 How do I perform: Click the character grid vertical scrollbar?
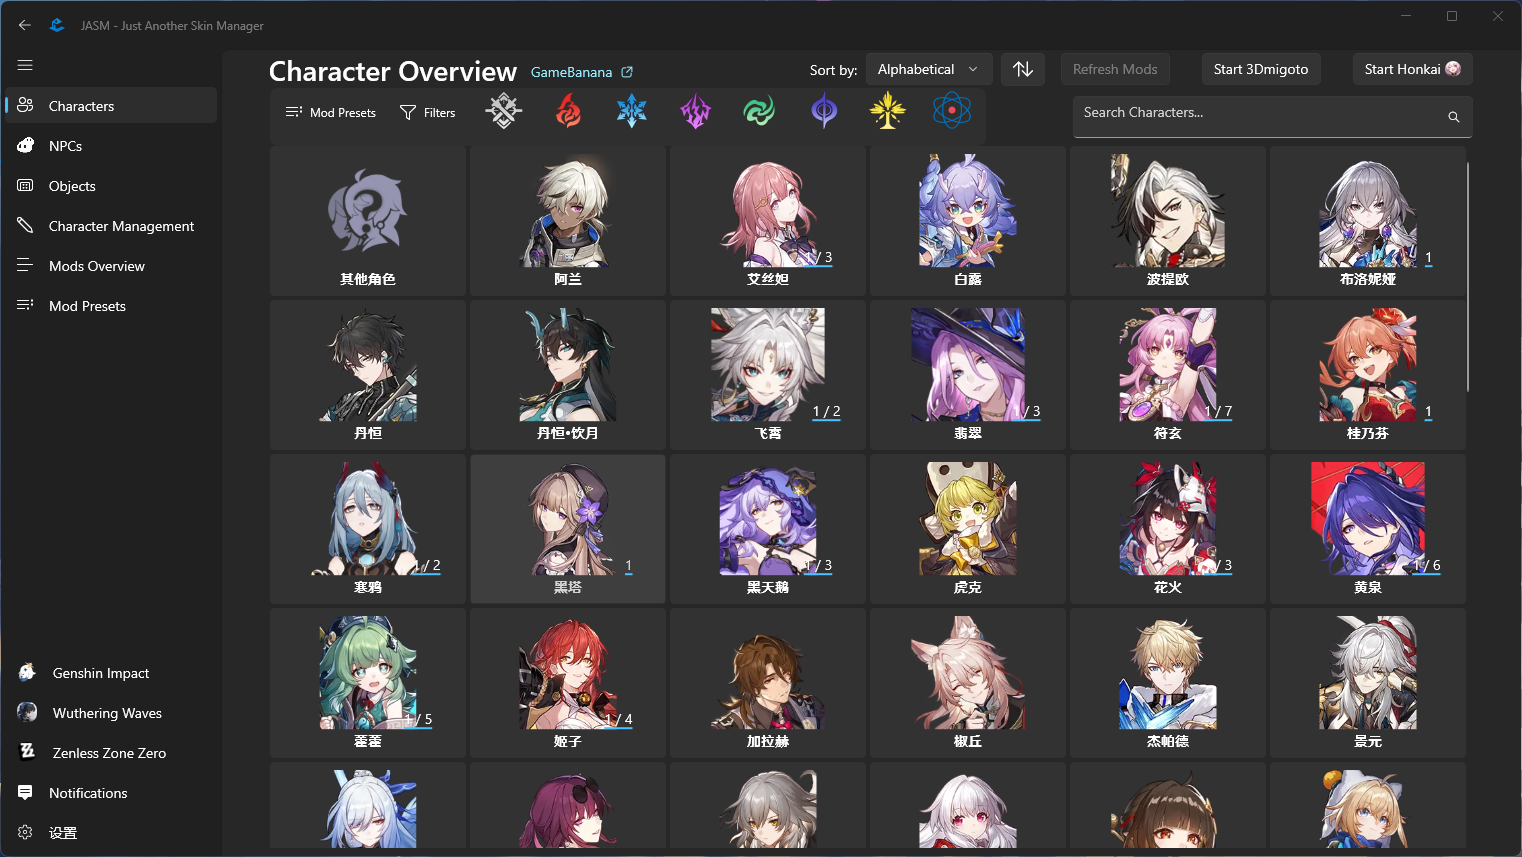1468,276
